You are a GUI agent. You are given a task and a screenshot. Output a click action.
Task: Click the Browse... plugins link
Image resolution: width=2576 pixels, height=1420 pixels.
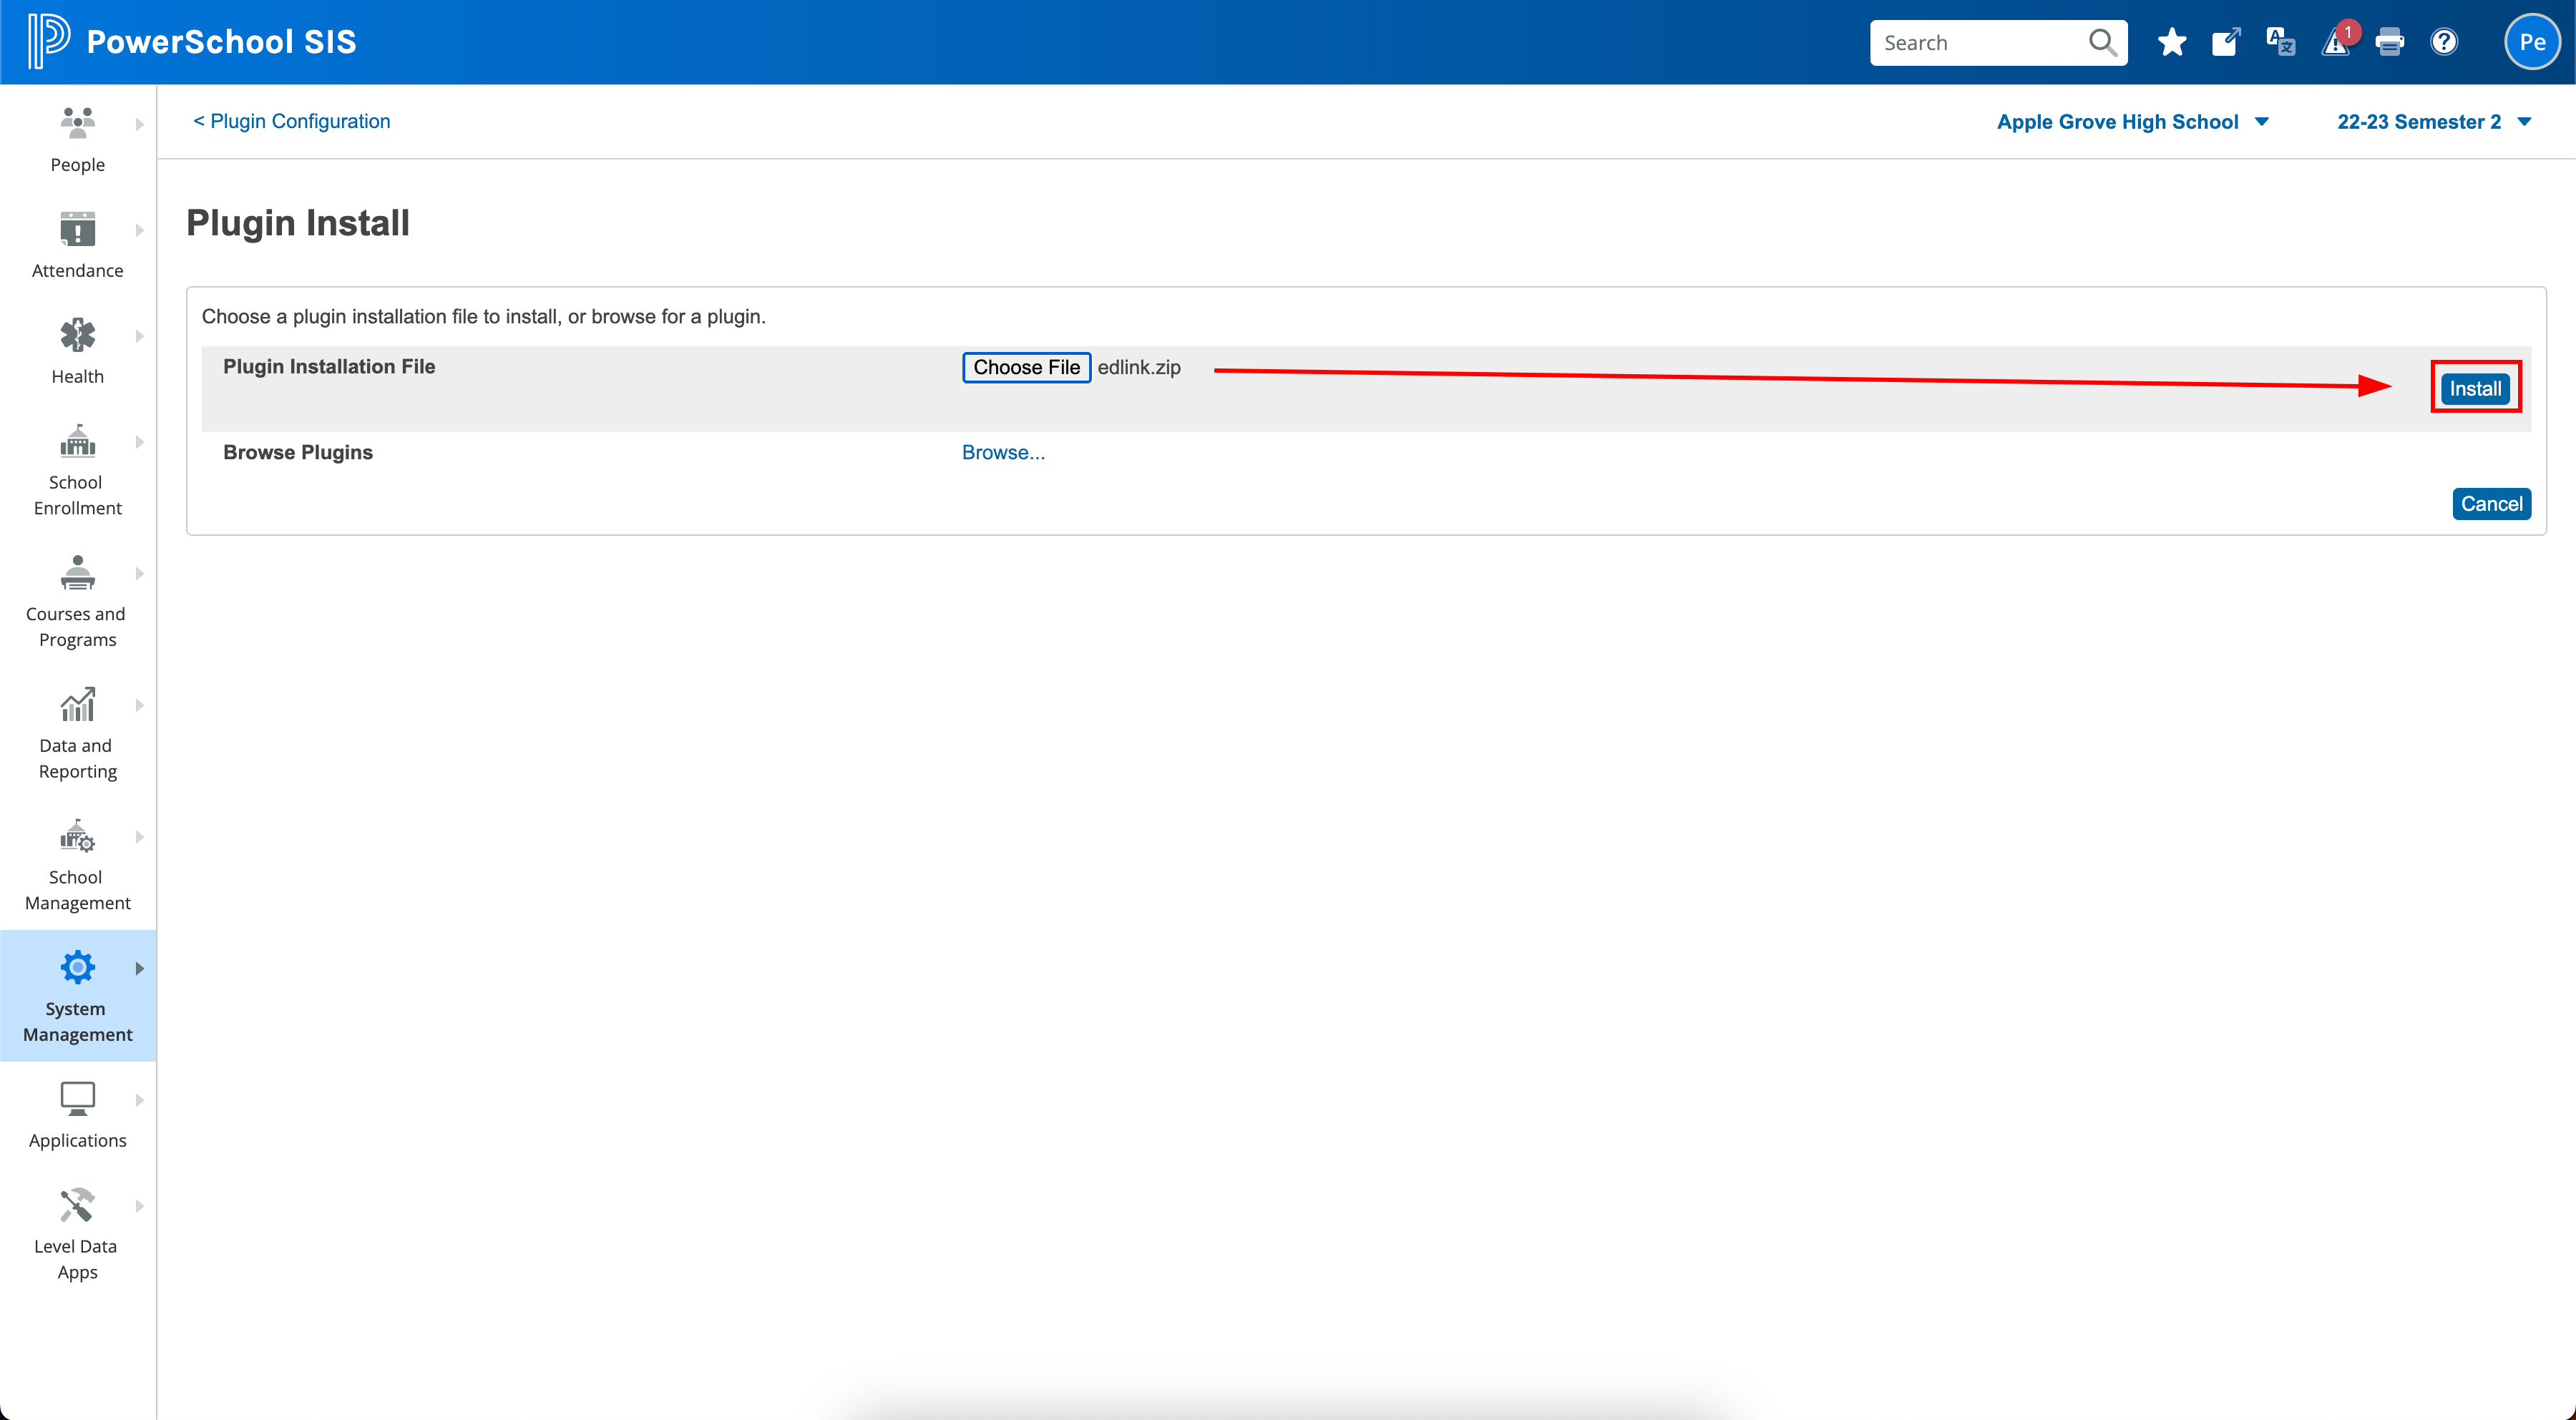coord(1003,452)
